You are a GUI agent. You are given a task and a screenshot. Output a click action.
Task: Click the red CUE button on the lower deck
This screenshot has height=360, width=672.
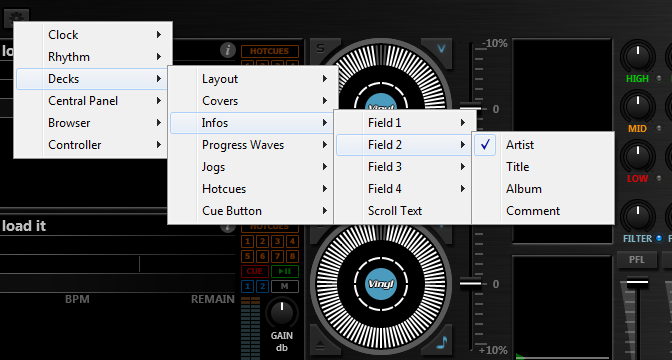[x=255, y=271]
